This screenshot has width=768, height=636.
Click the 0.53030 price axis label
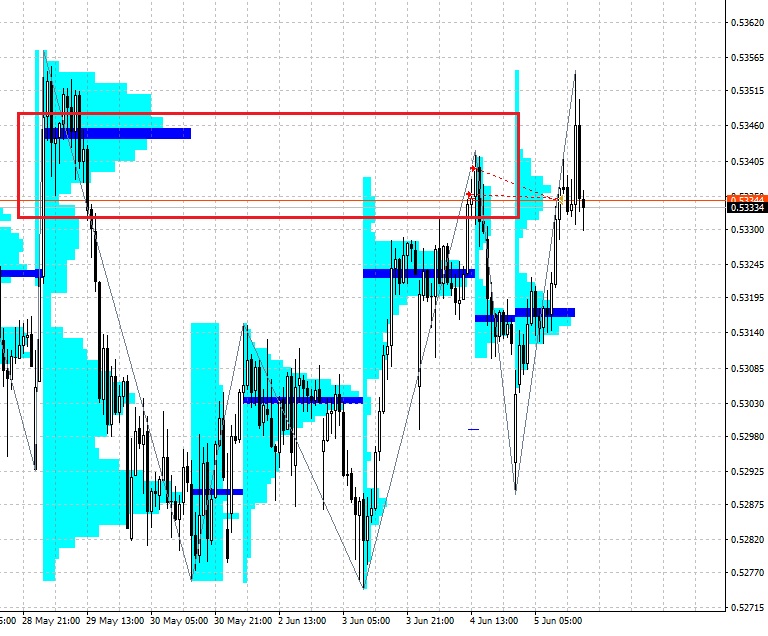[x=747, y=404]
